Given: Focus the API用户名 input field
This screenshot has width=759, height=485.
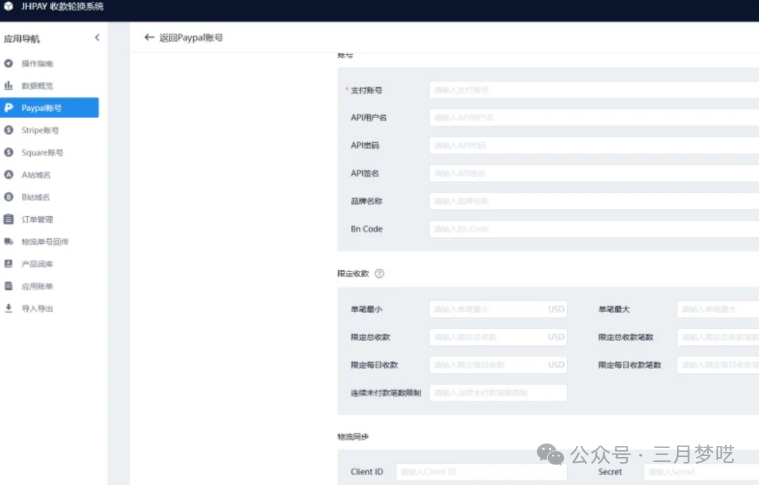Looking at the screenshot, I should (x=594, y=118).
